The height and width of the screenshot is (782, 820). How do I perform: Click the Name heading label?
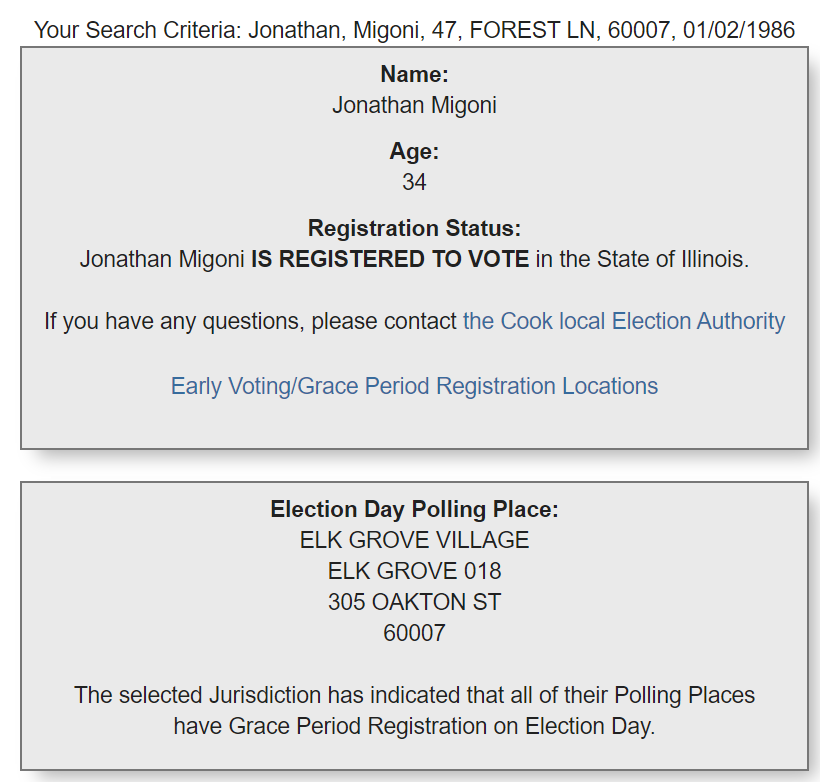pyautogui.click(x=414, y=74)
